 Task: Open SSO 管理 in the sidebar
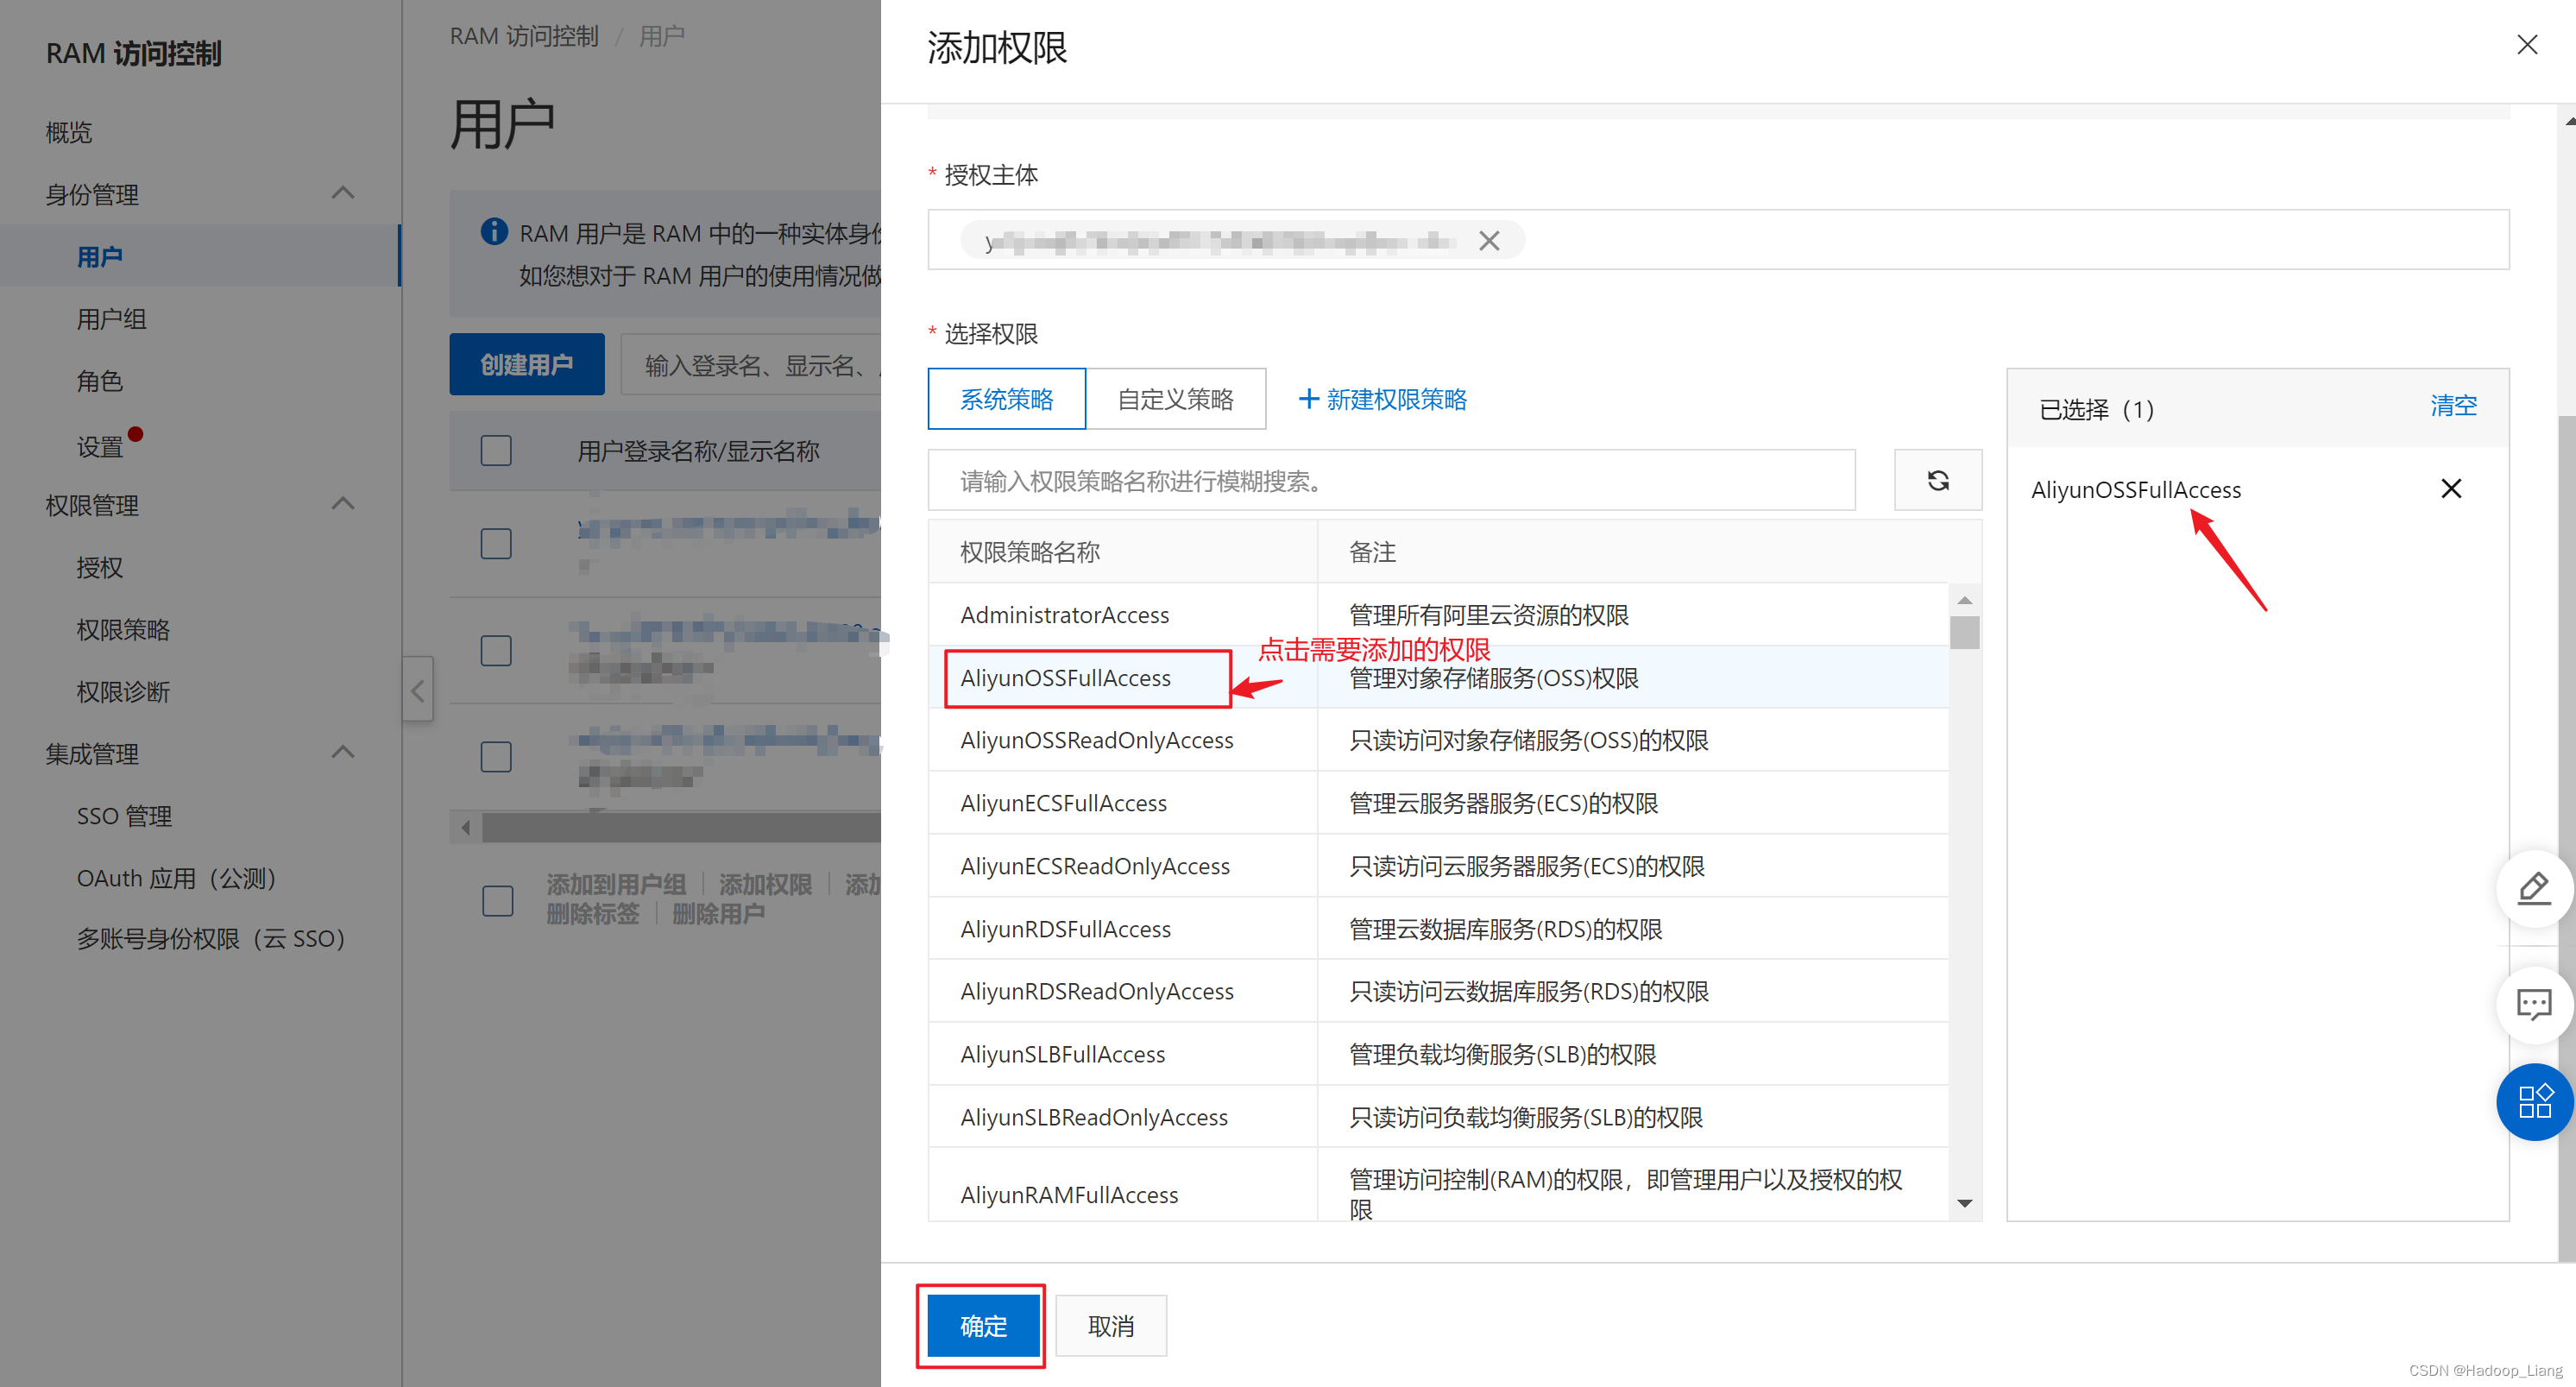(x=125, y=816)
